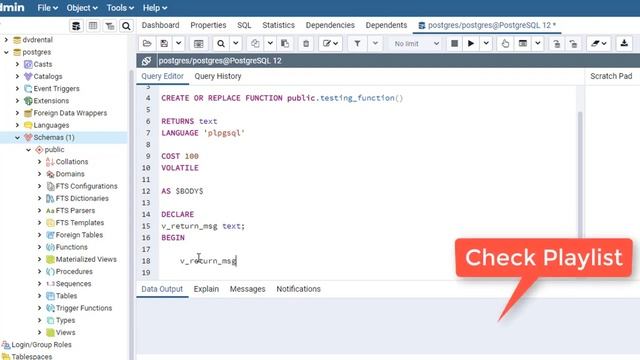Switch to the Dependents tab
The height and width of the screenshot is (360, 640).
click(x=386, y=25)
